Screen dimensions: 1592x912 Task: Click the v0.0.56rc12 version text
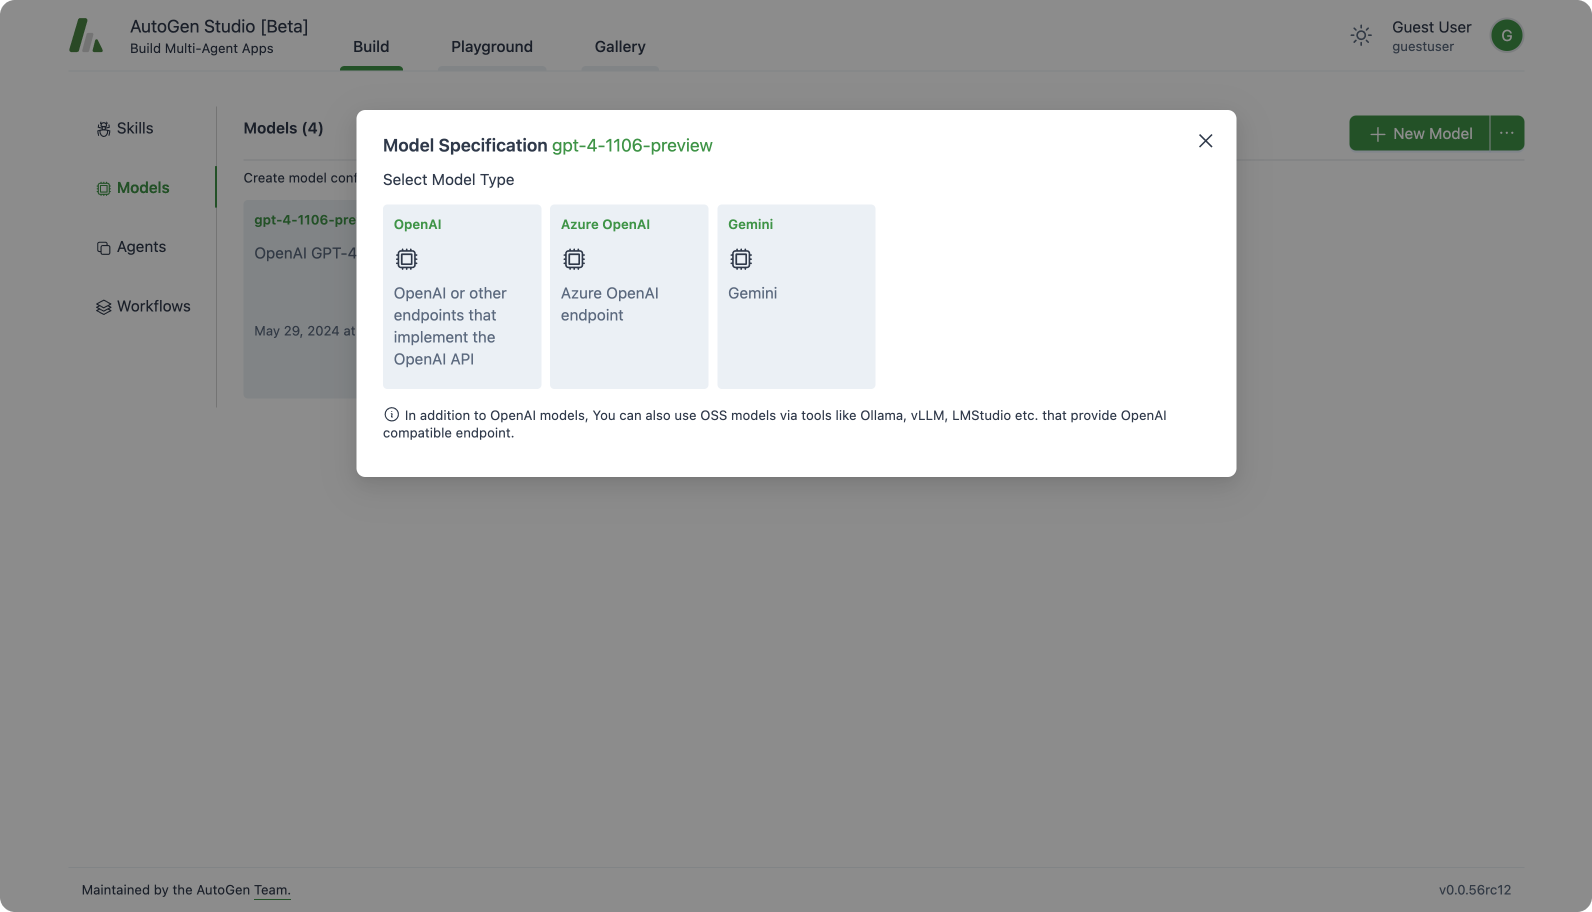point(1475,890)
